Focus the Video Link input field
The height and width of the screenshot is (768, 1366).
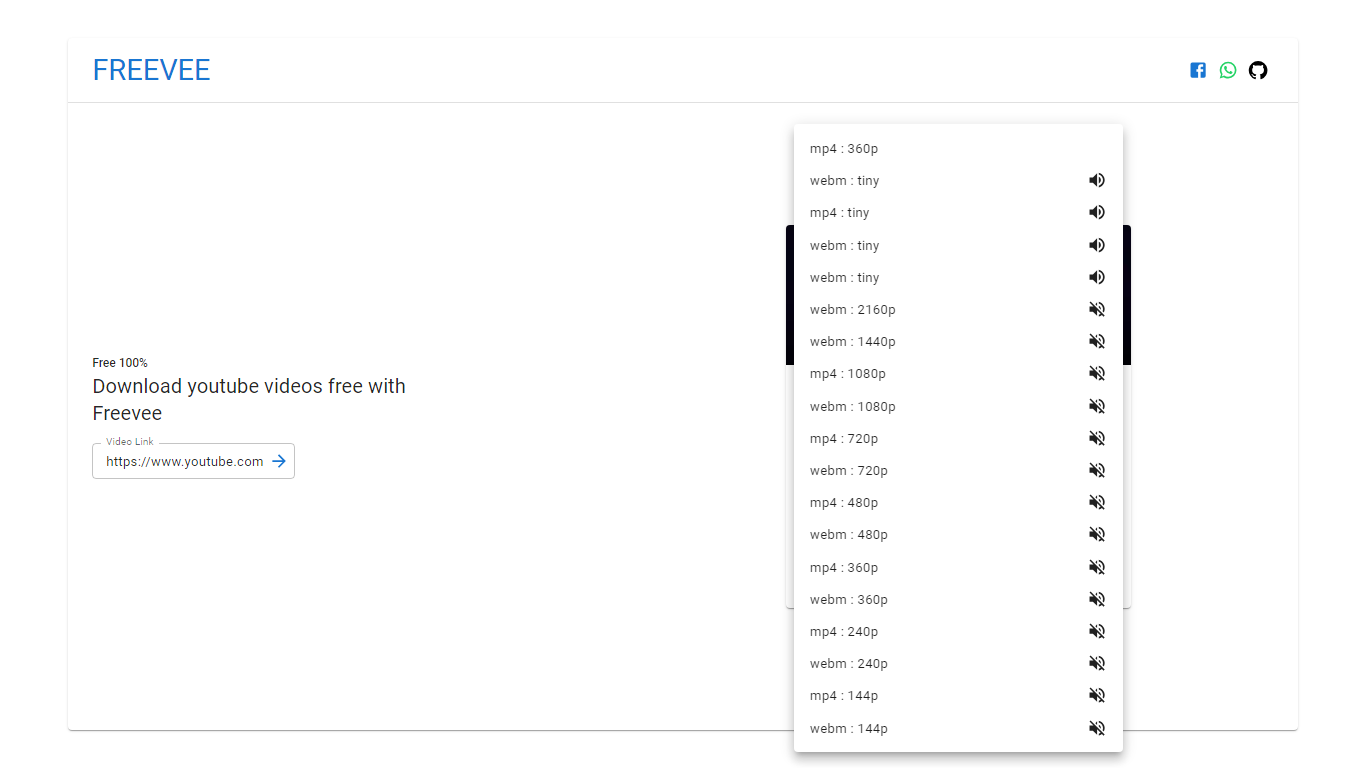coord(185,461)
